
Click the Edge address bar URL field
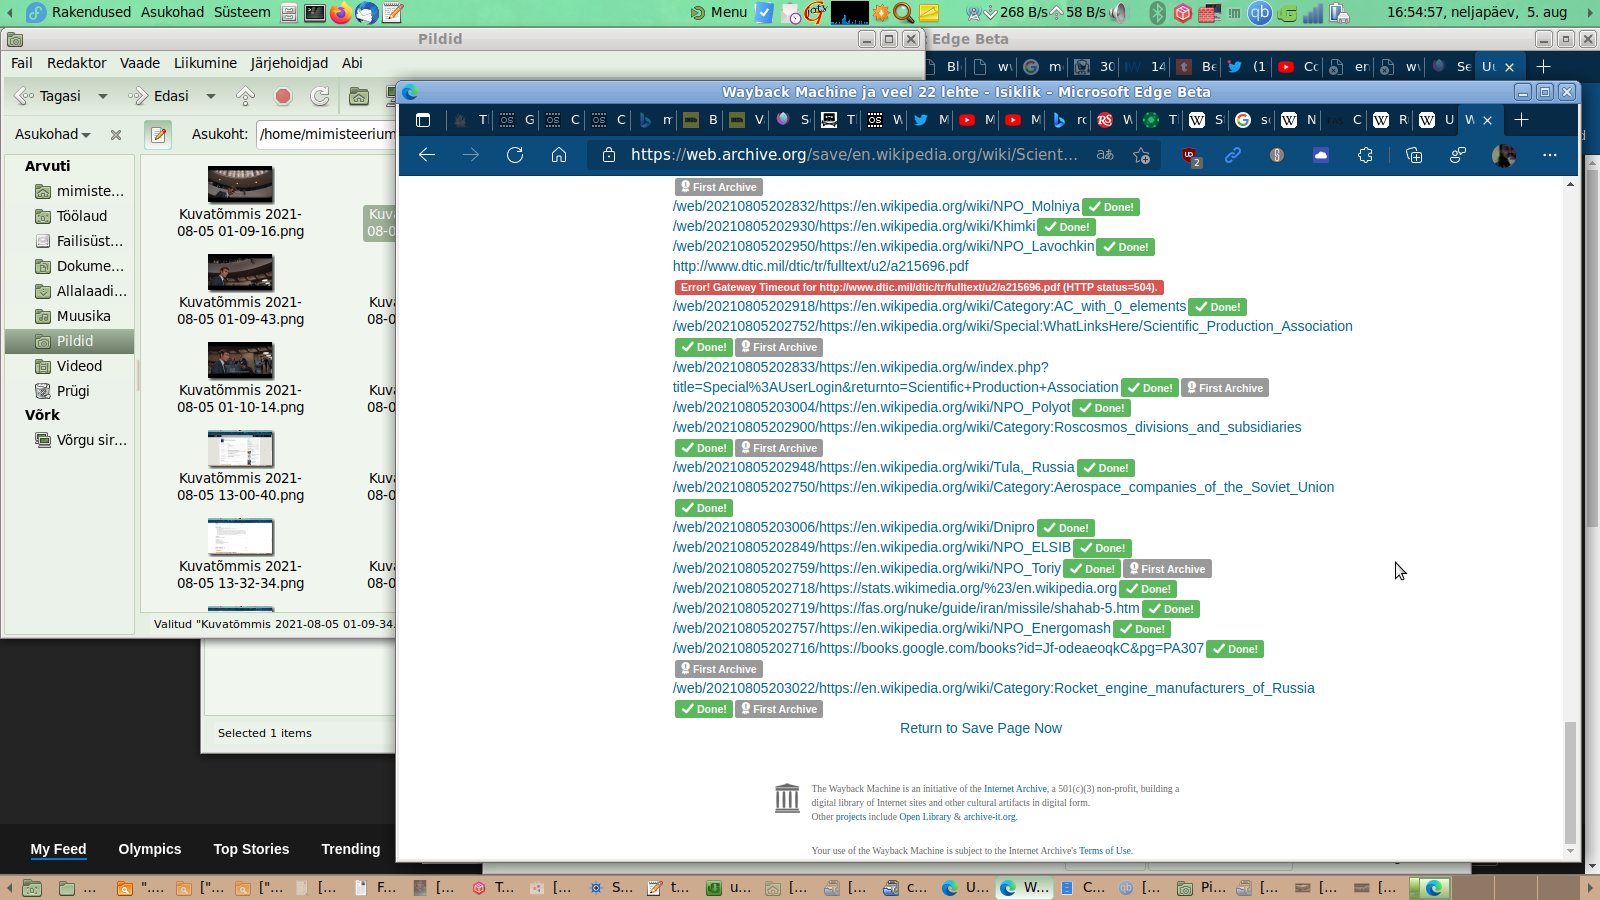point(854,155)
